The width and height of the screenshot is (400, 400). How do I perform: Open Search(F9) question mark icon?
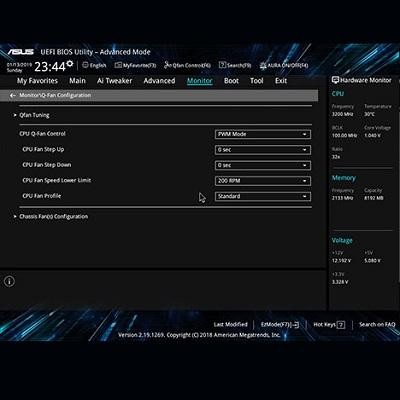pyautogui.click(x=222, y=65)
